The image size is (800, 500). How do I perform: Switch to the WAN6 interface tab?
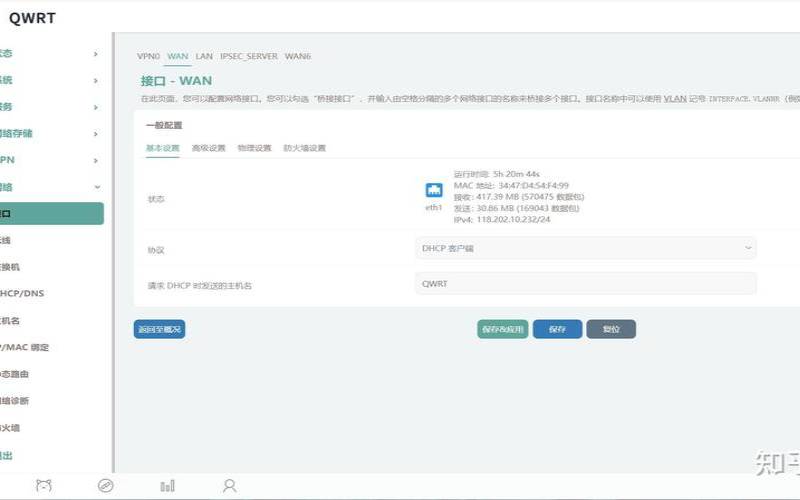tap(297, 56)
